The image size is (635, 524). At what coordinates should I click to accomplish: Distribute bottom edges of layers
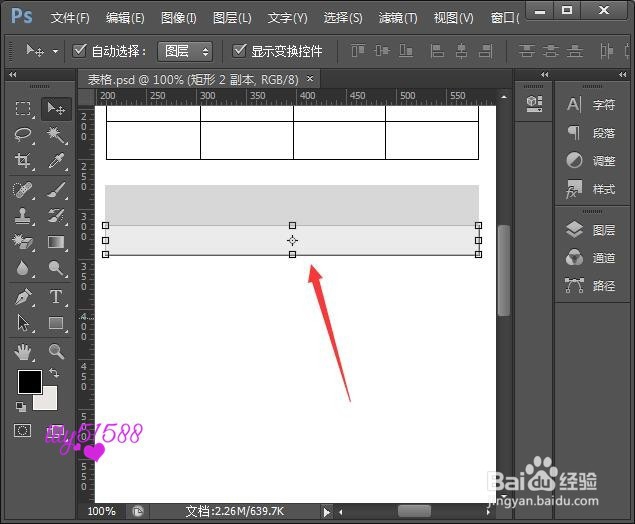(575, 51)
